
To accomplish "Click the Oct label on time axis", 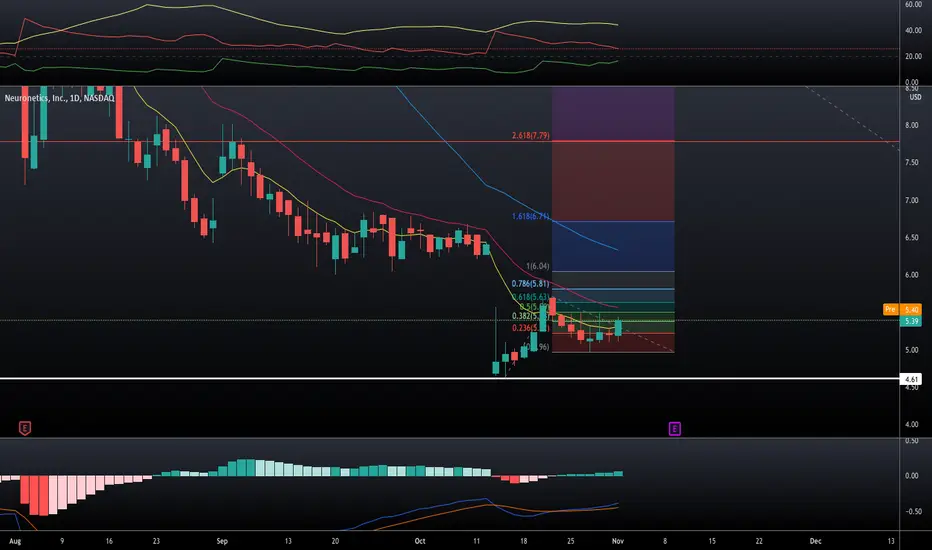I will coord(420,541).
